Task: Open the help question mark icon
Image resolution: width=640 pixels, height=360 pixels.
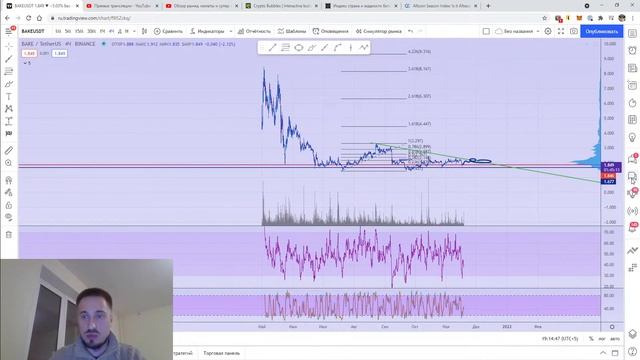Action: (632, 351)
